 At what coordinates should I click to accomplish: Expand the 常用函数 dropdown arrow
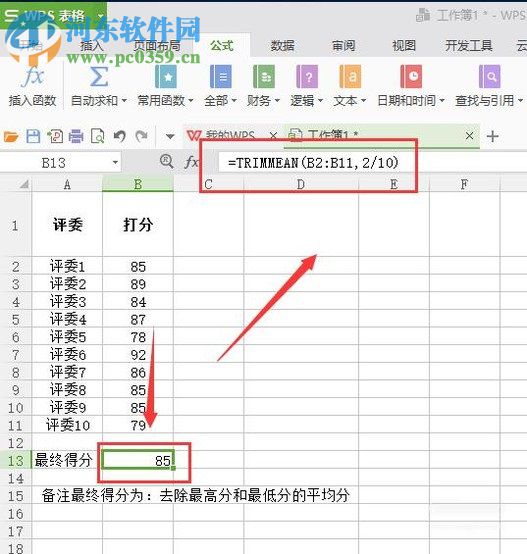191,101
